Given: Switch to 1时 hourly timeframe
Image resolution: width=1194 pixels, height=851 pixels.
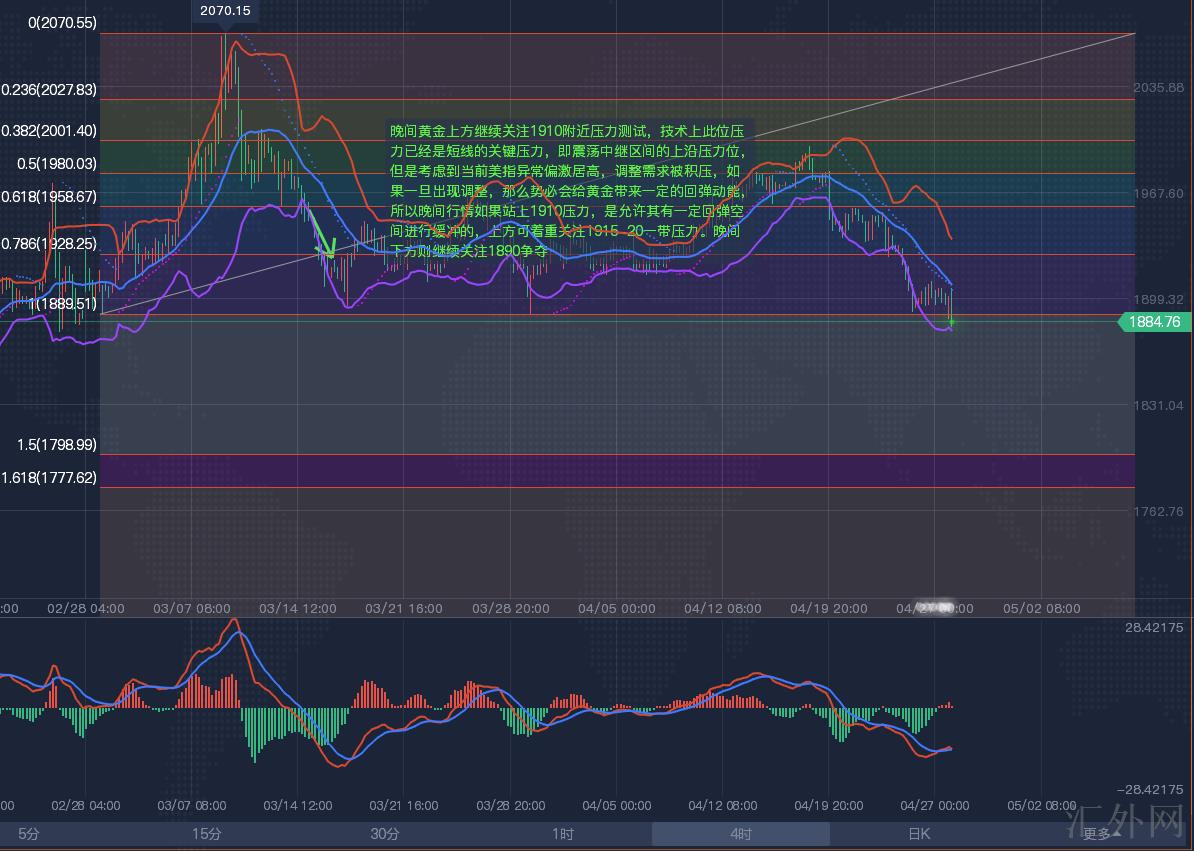Looking at the screenshot, I should 563,833.
